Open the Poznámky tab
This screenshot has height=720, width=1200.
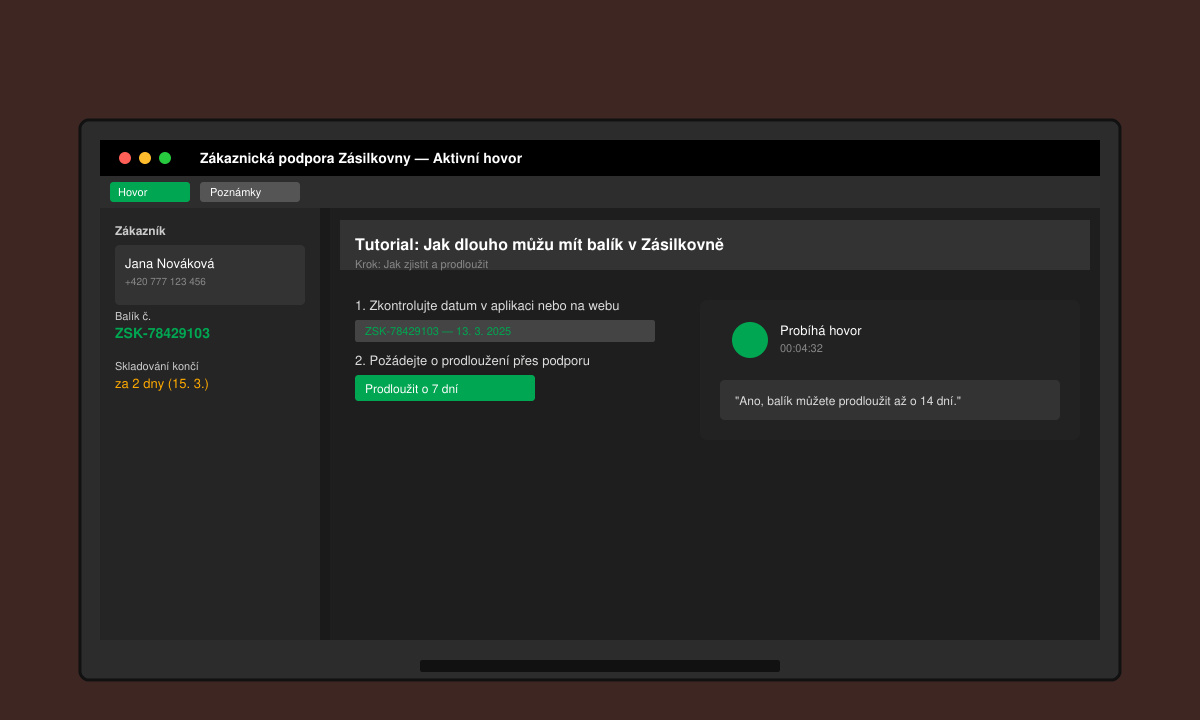point(250,192)
